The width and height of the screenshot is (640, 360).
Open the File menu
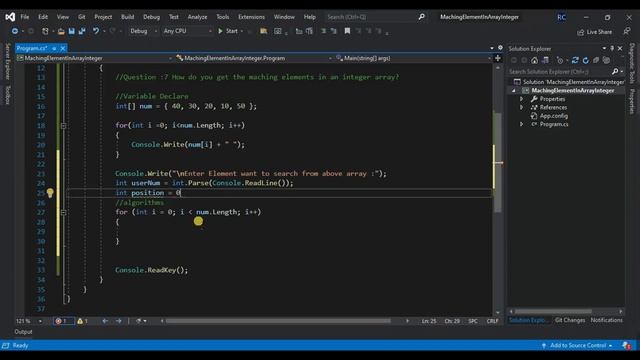(25, 17)
